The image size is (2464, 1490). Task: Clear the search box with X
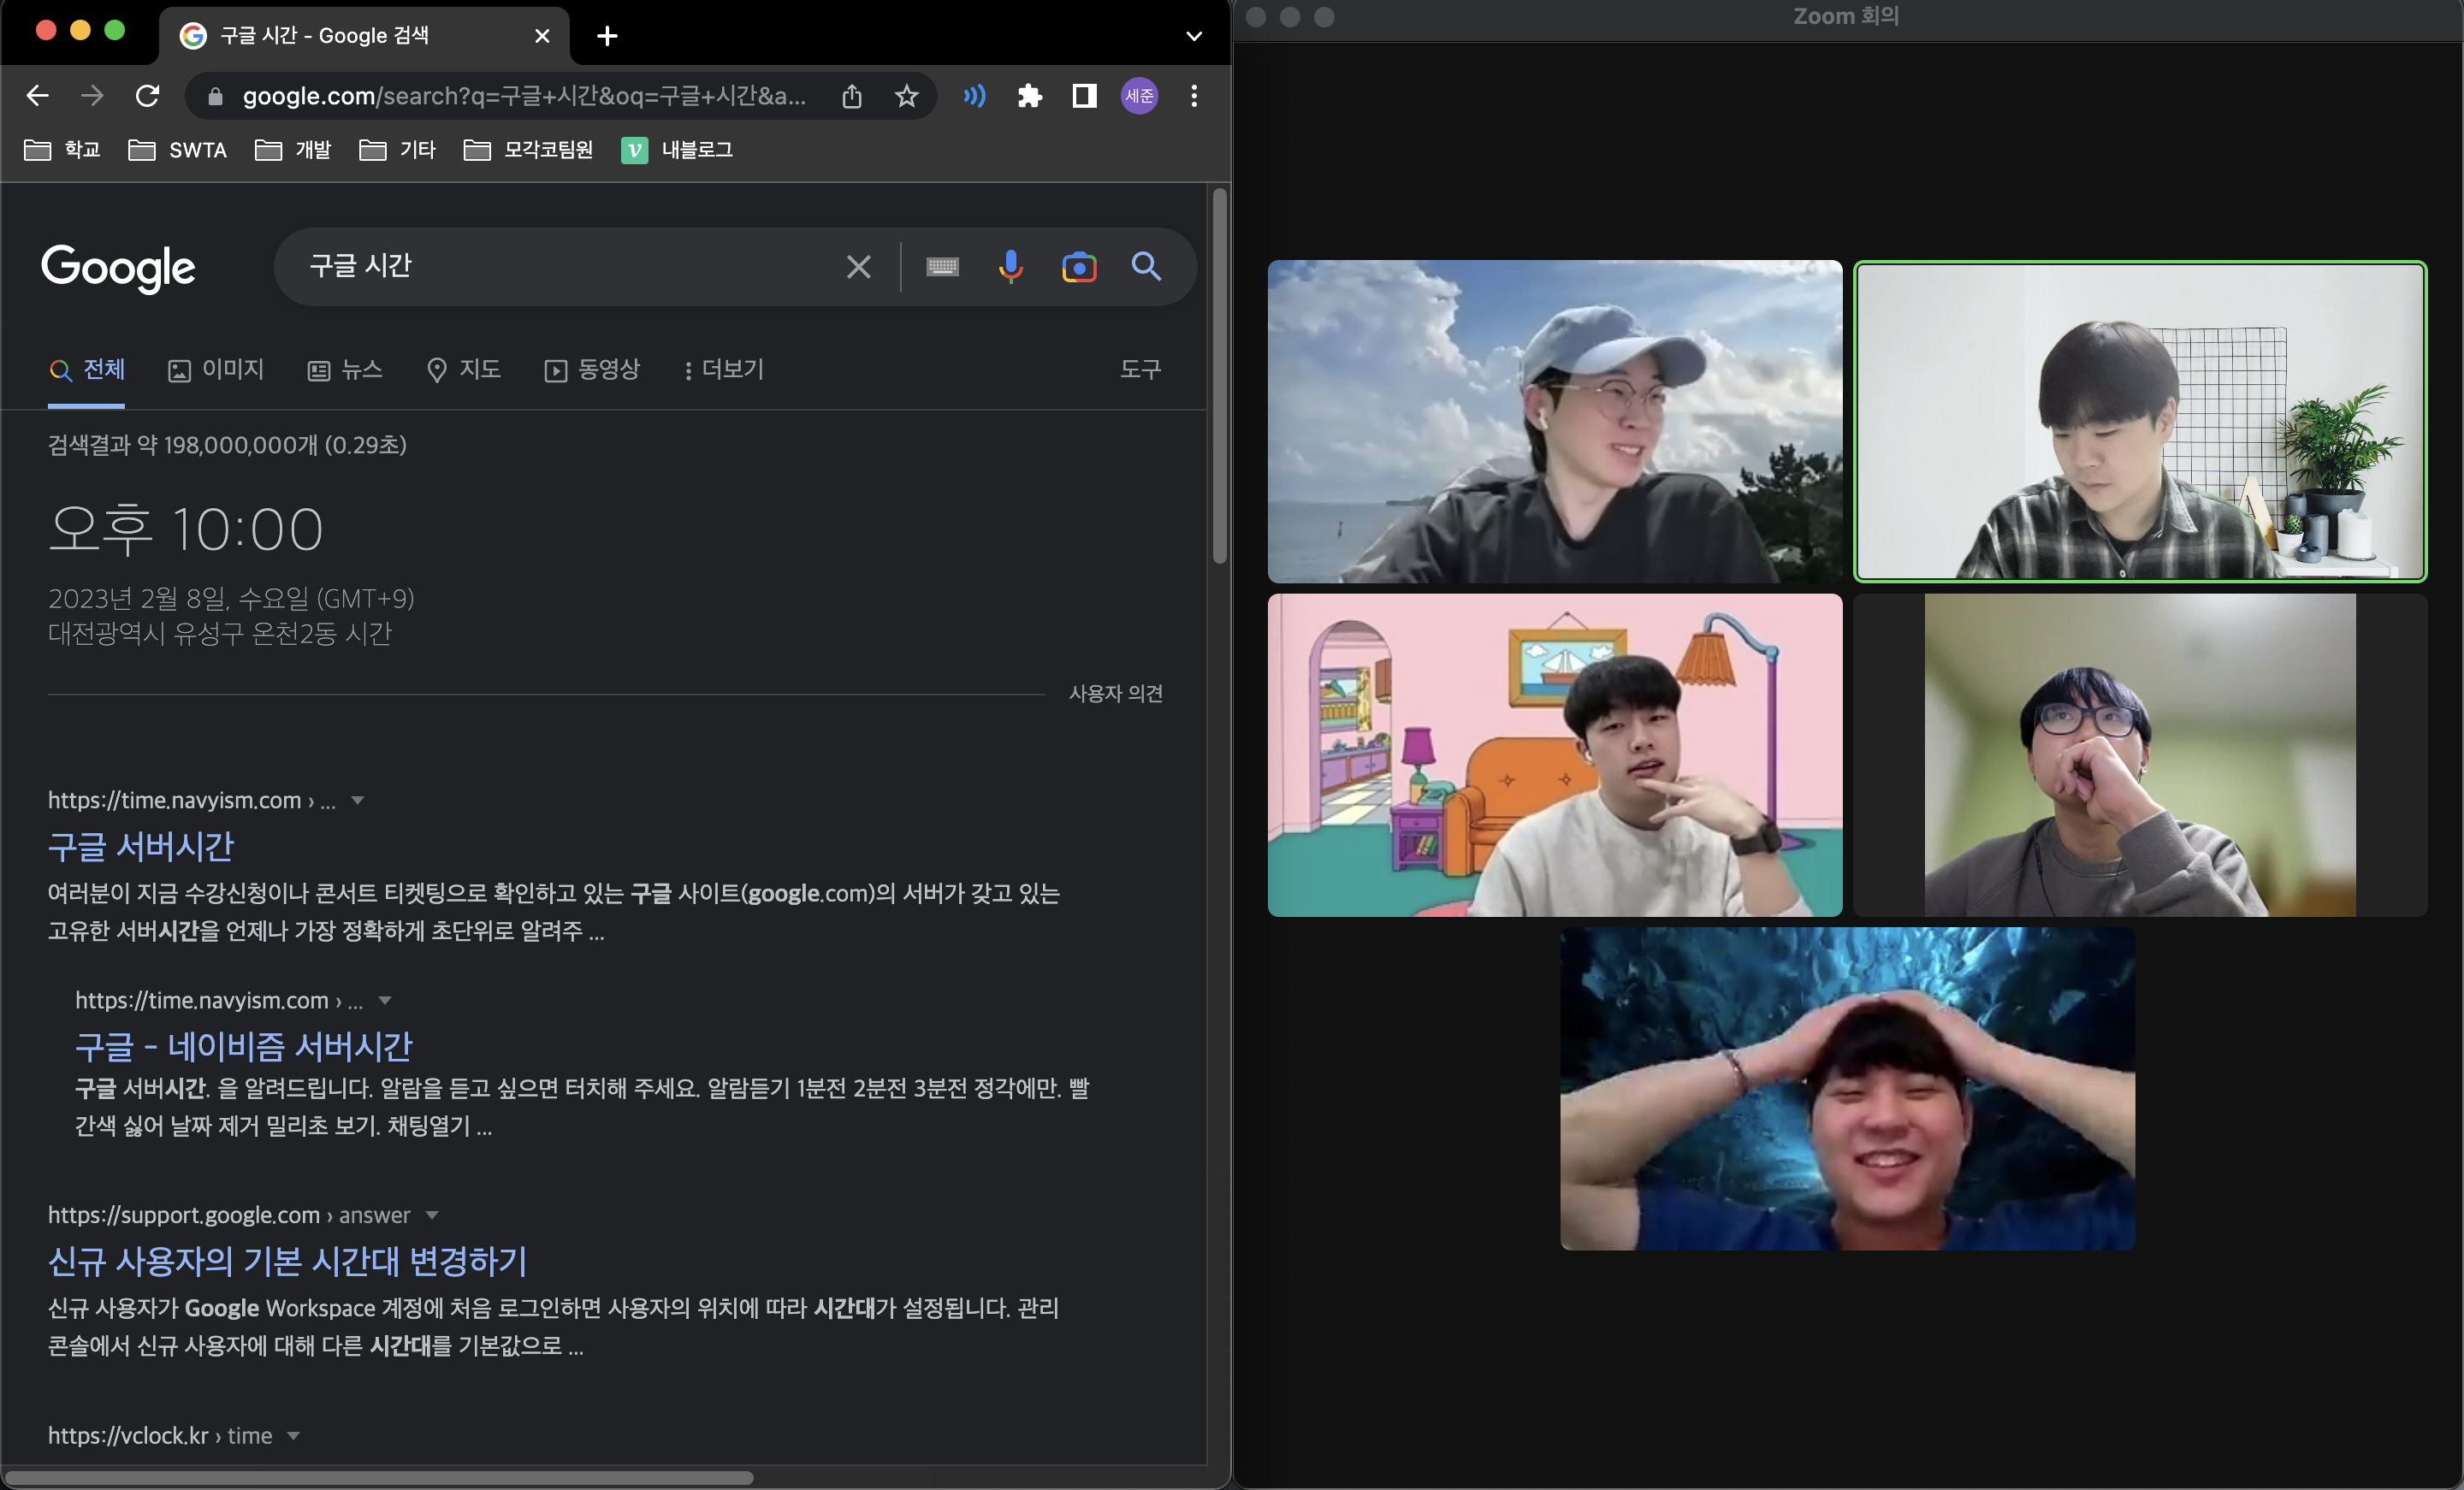coord(858,267)
